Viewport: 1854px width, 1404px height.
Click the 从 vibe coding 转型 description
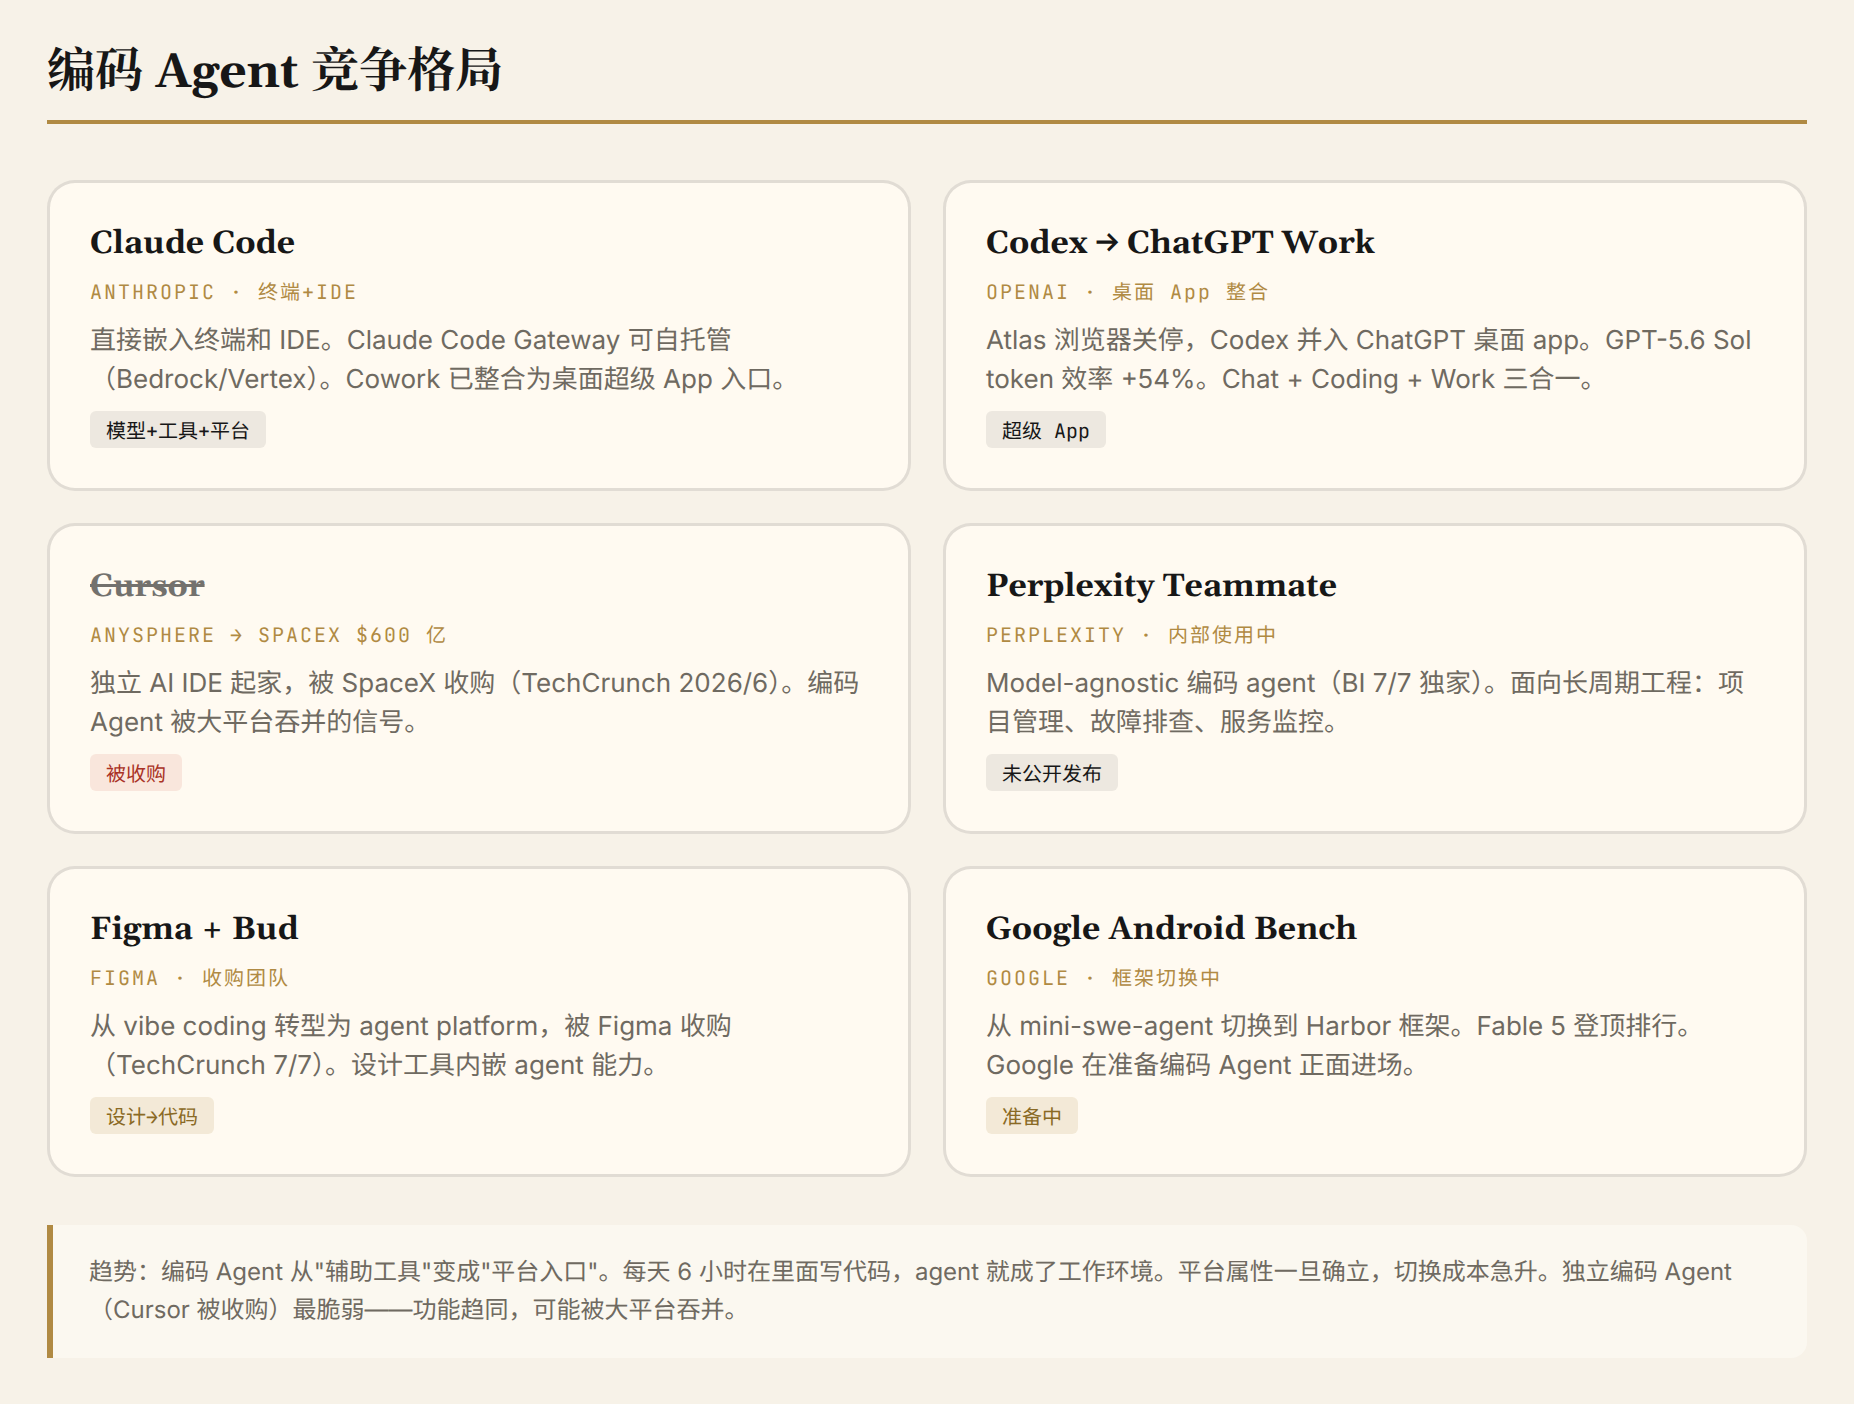pos(411,1046)
